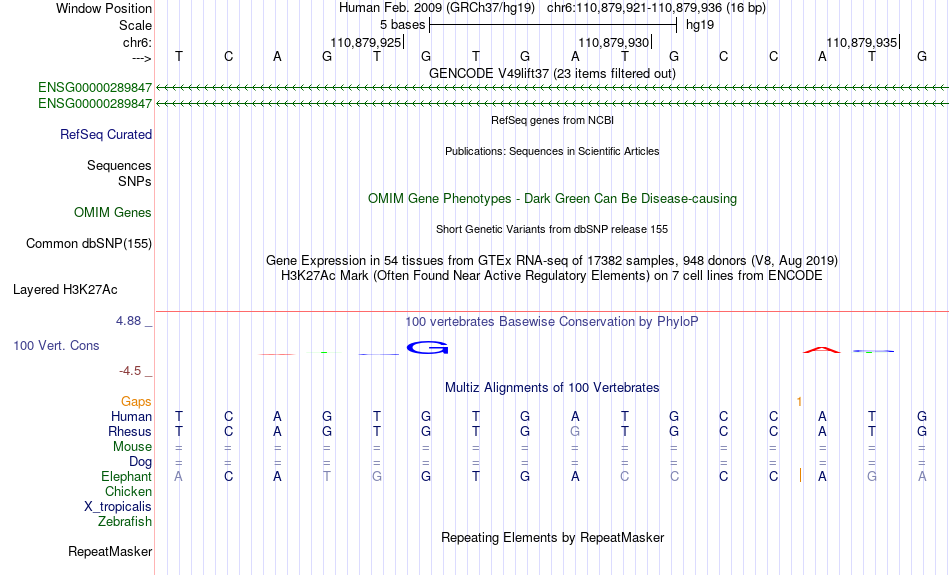Image resolution: width=950 pixels, height=575 pixels.
Task: Select the Rhesus species label
Action: pyautogui.click(x=130, y=431)
